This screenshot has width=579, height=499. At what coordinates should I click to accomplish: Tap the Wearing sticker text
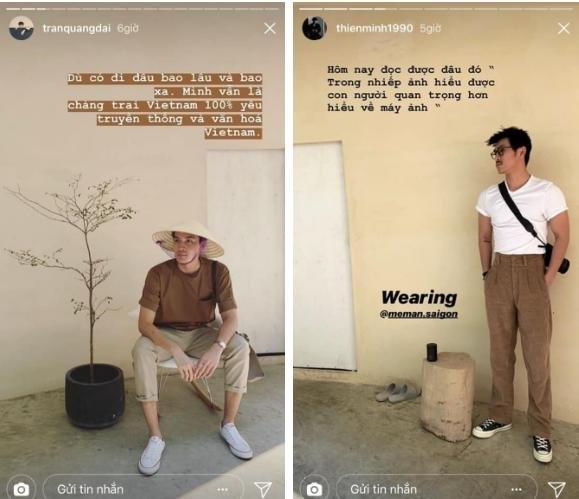click(419, 298)
